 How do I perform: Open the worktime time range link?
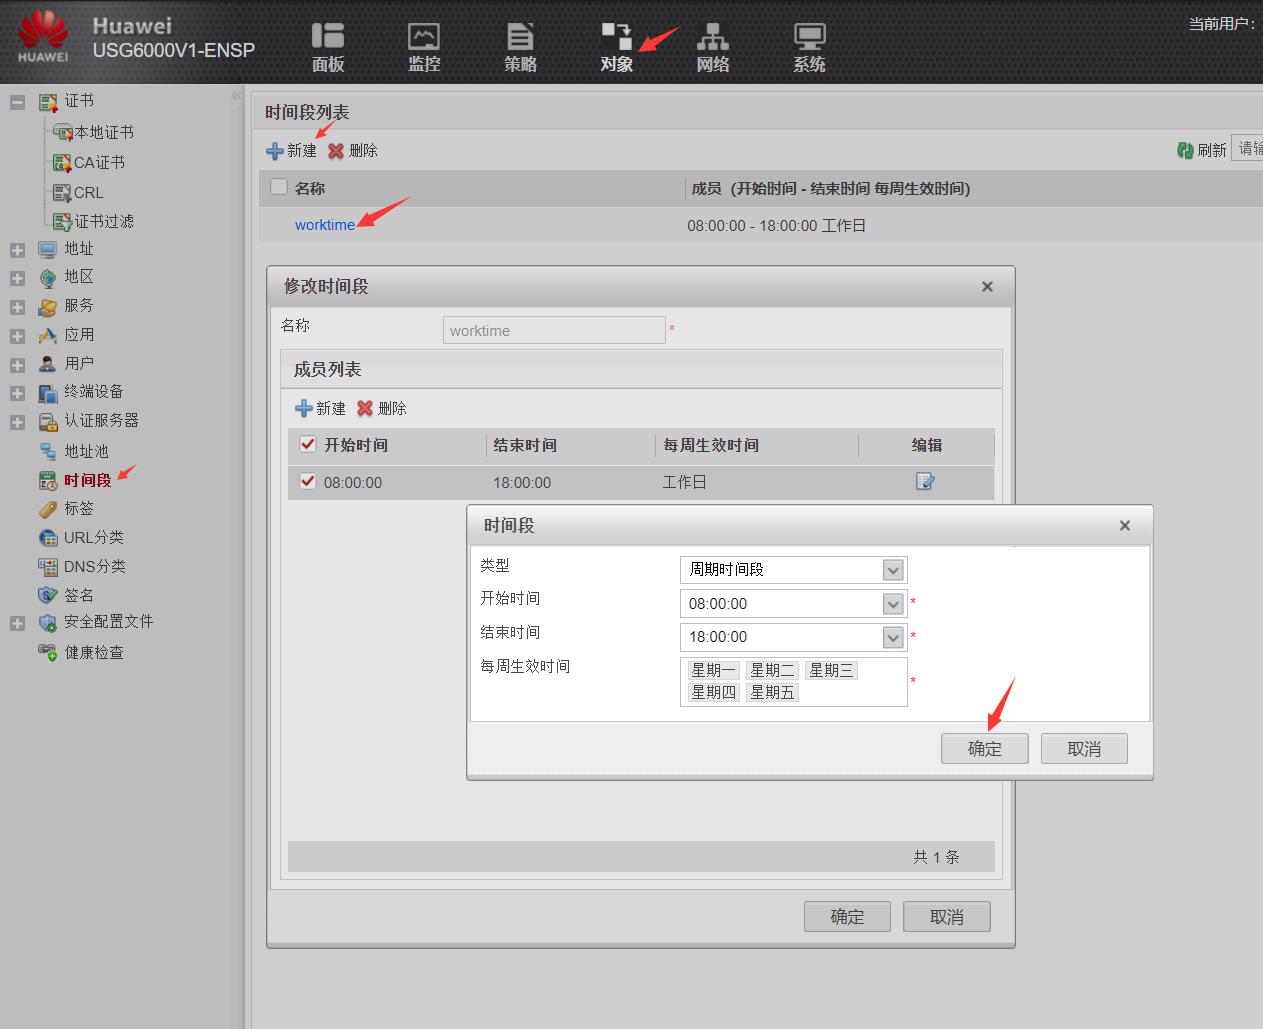[324, 225]
